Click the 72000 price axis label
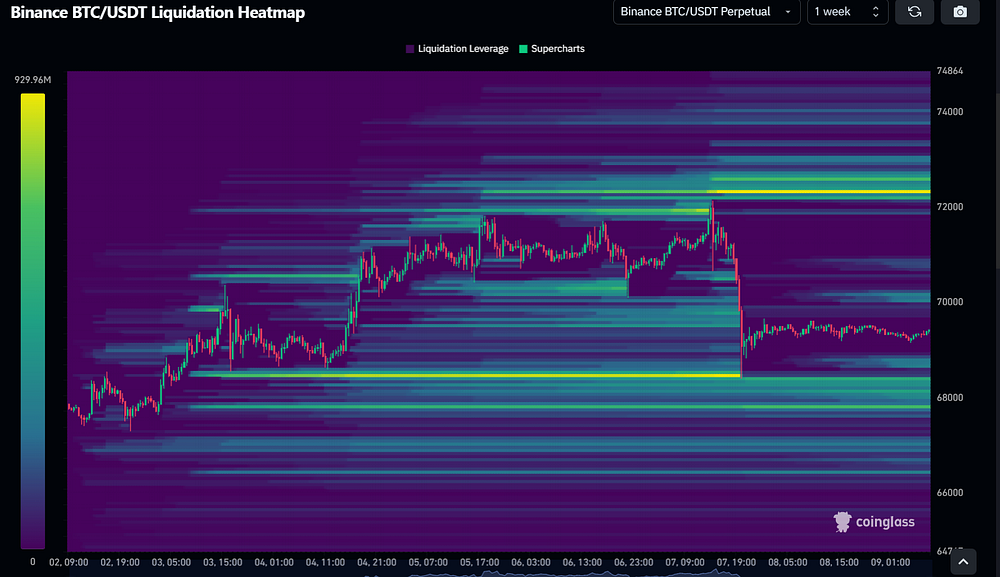This screenshot has height=577, width=1000. coord(950,207)
